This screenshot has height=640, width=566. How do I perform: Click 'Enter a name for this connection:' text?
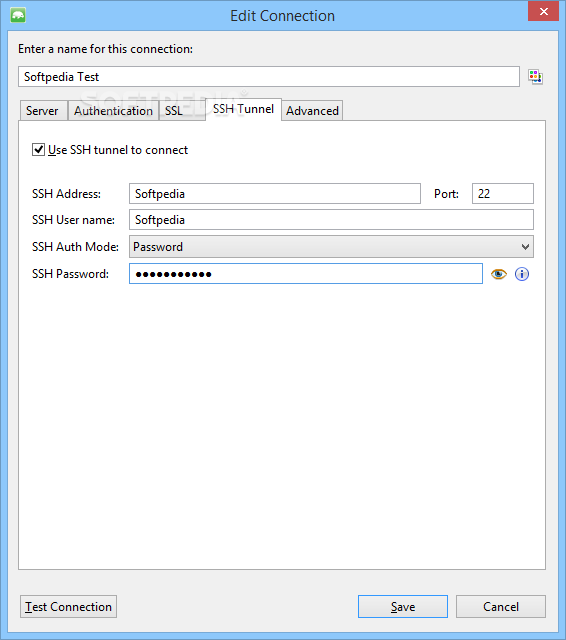[105, 49]
